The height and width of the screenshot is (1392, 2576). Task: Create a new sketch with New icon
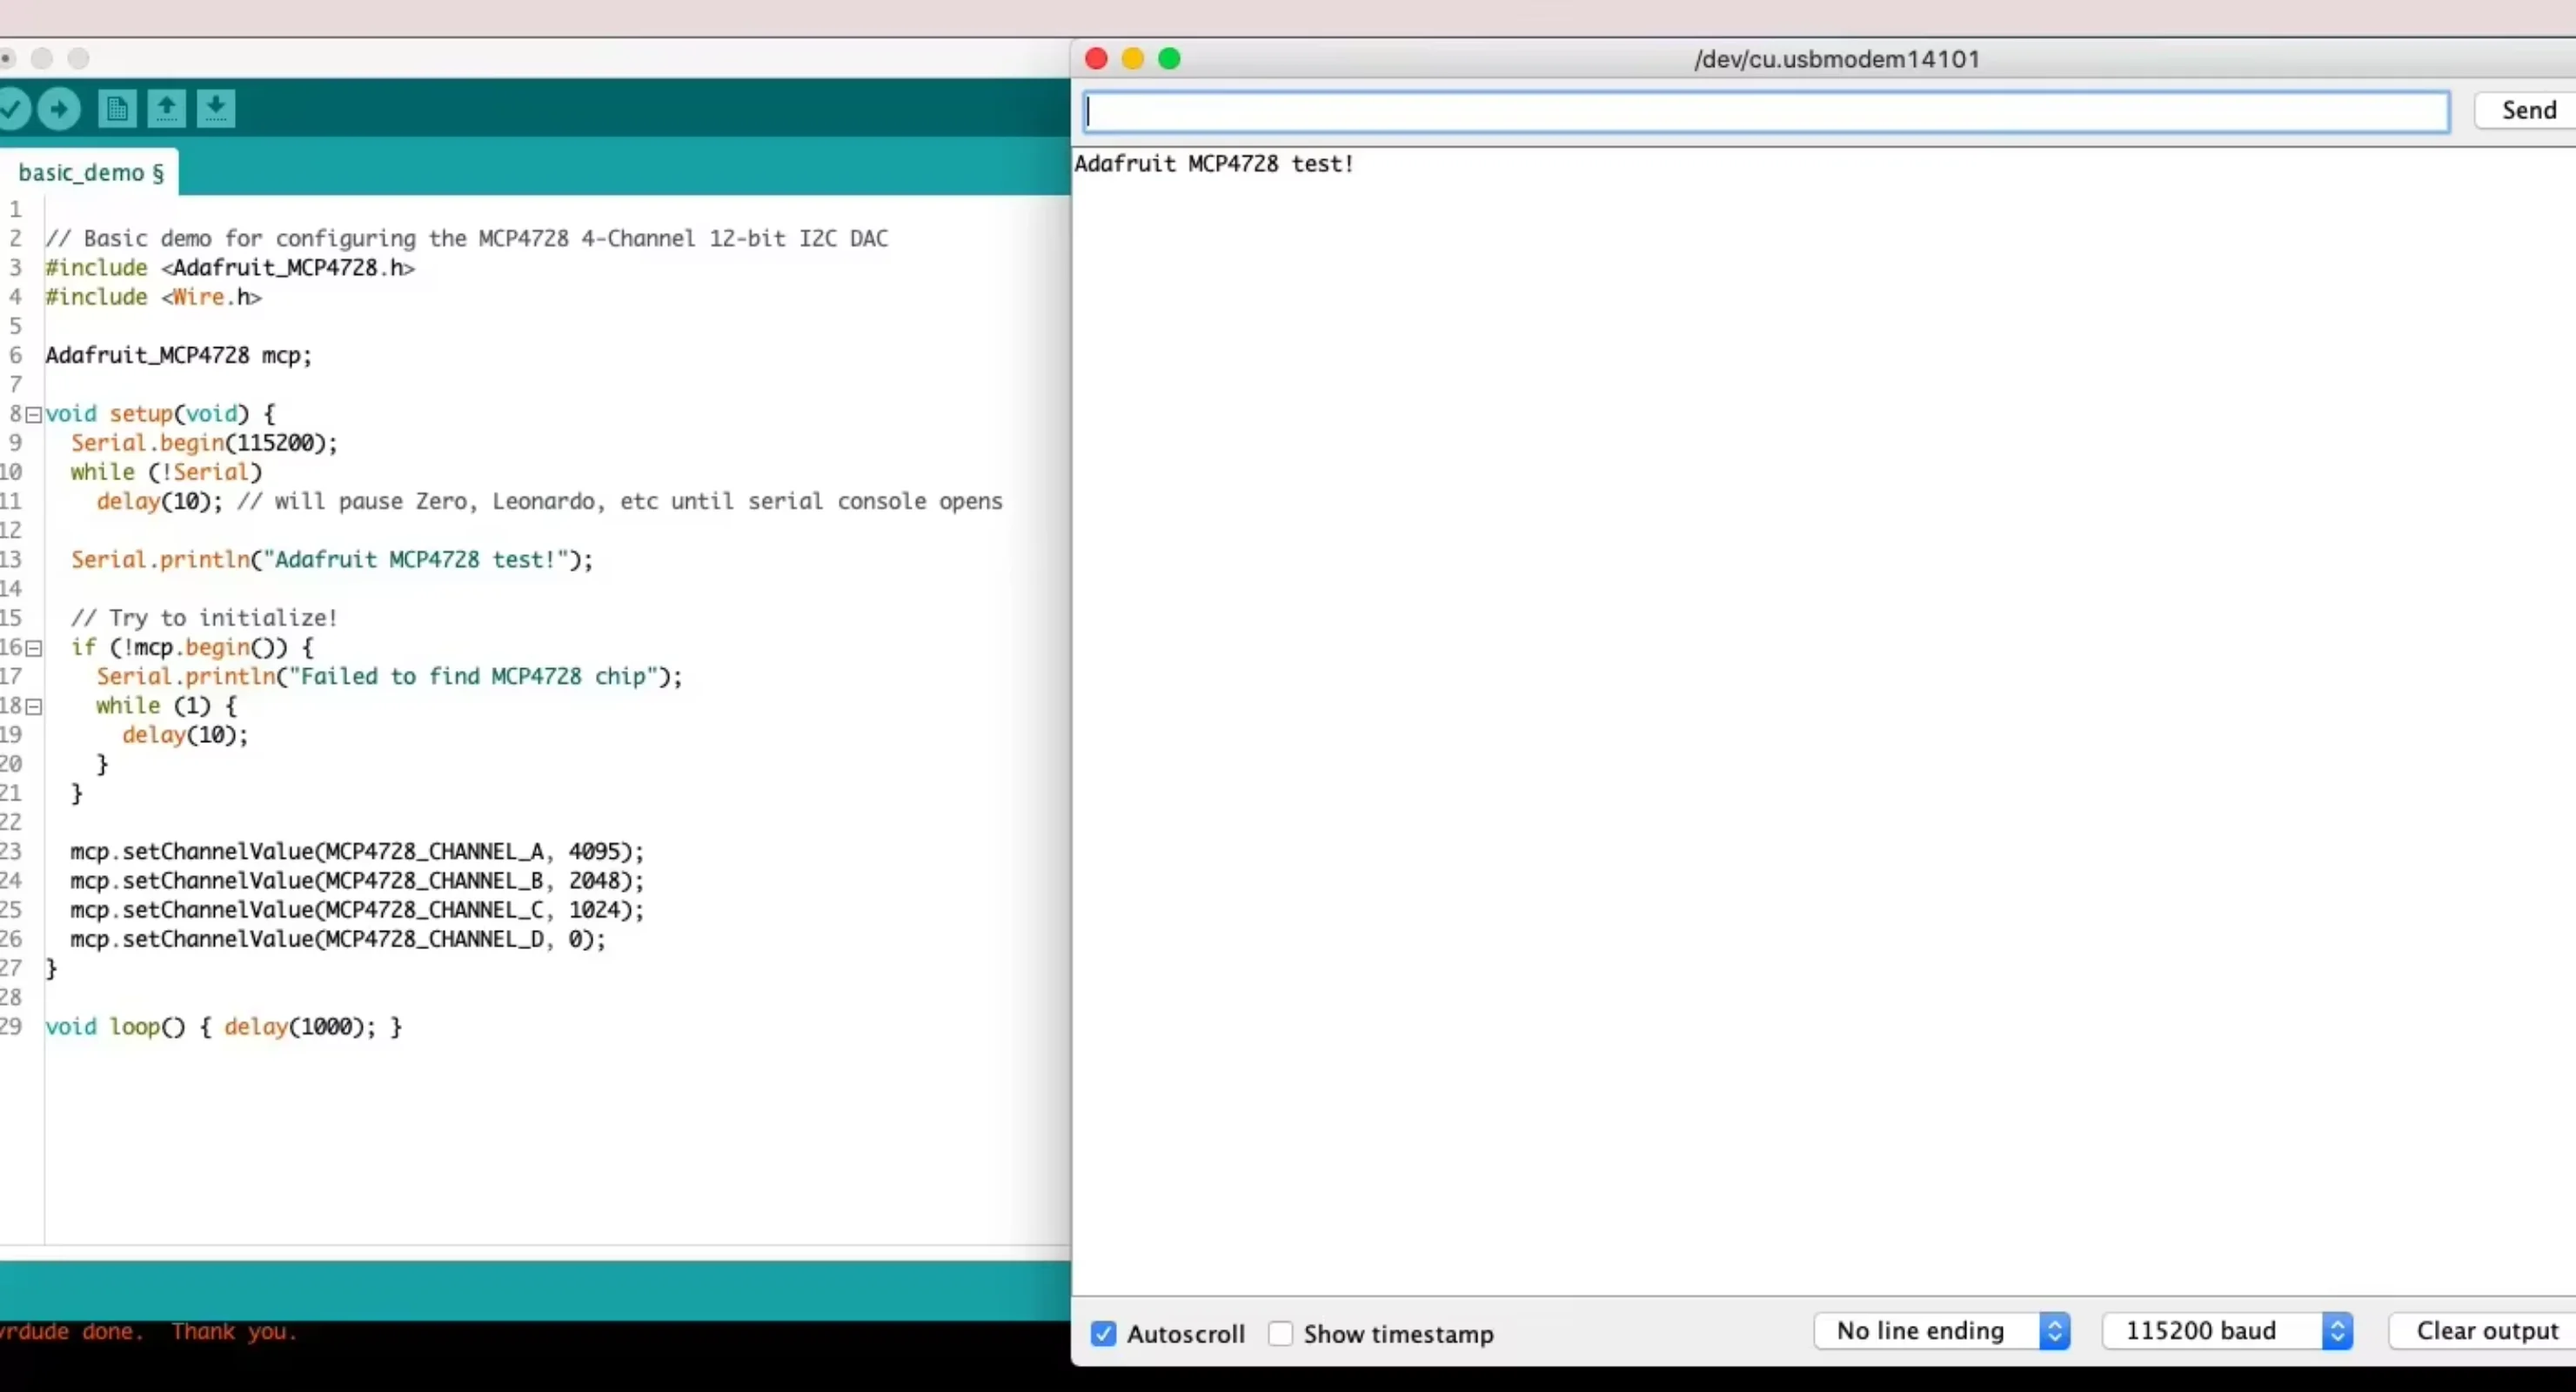pos(117,108)
